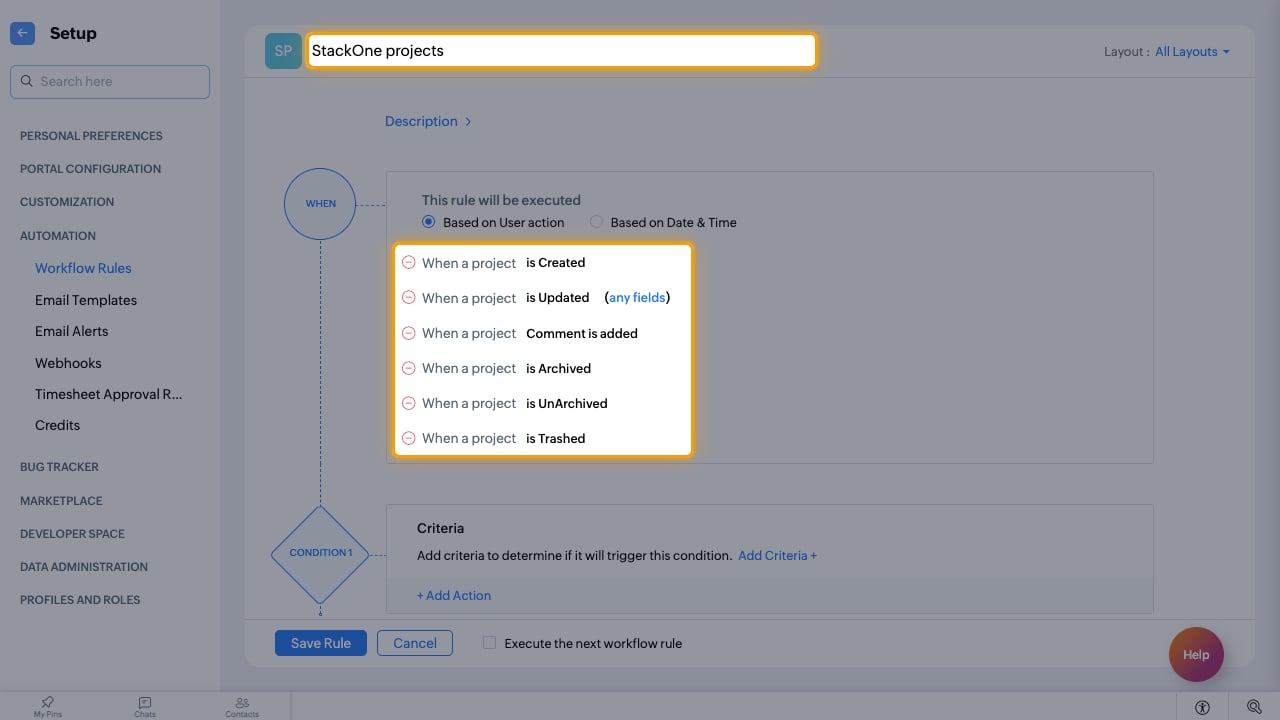Remove the 'is Trashed' trigger

click(408, 438)
